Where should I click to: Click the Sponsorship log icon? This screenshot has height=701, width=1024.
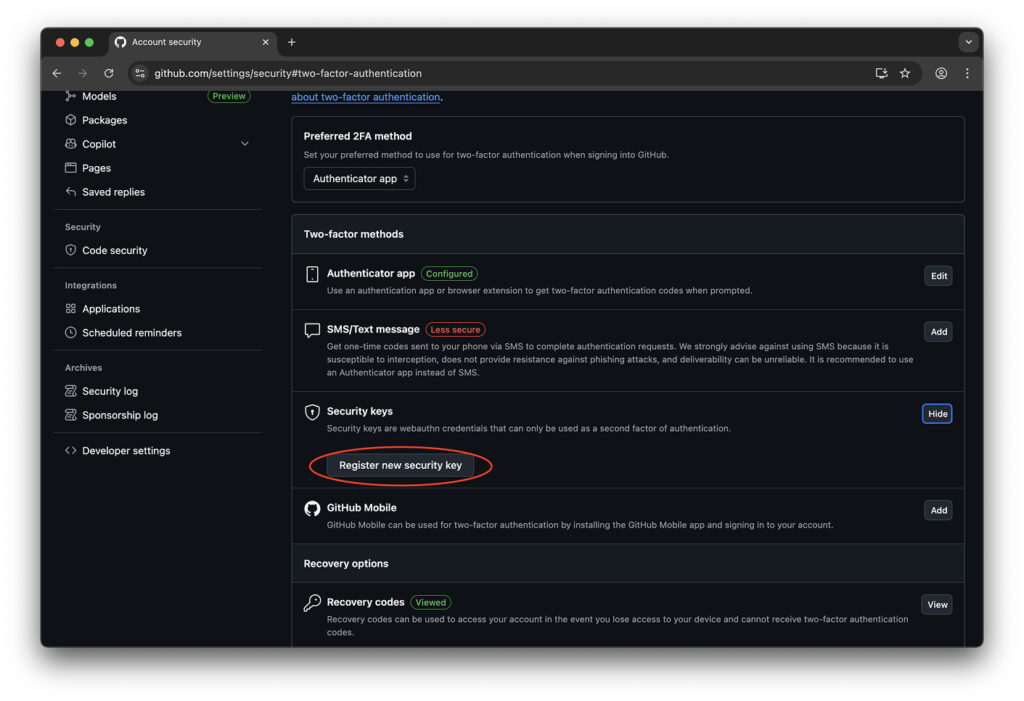[x=71, y=415]
